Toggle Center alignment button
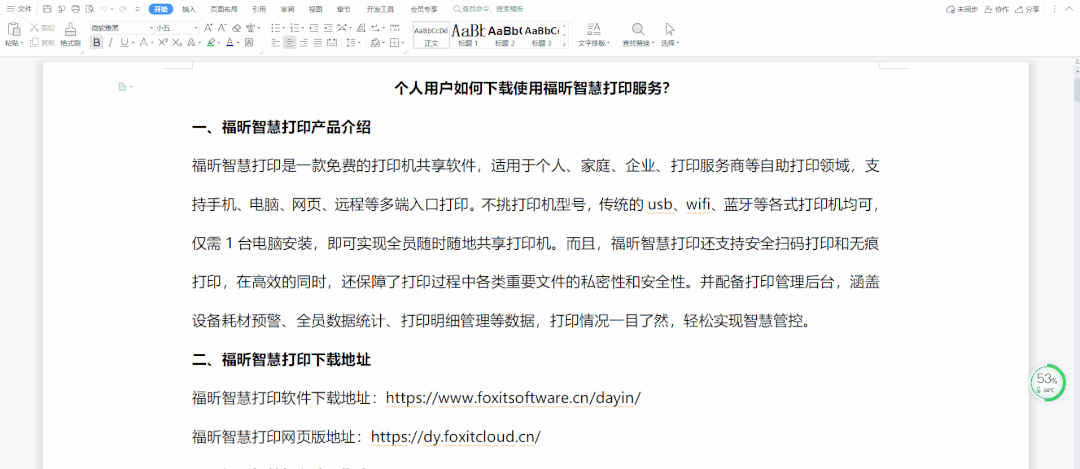Viewport: 1080px width, 469px height. 289,42
